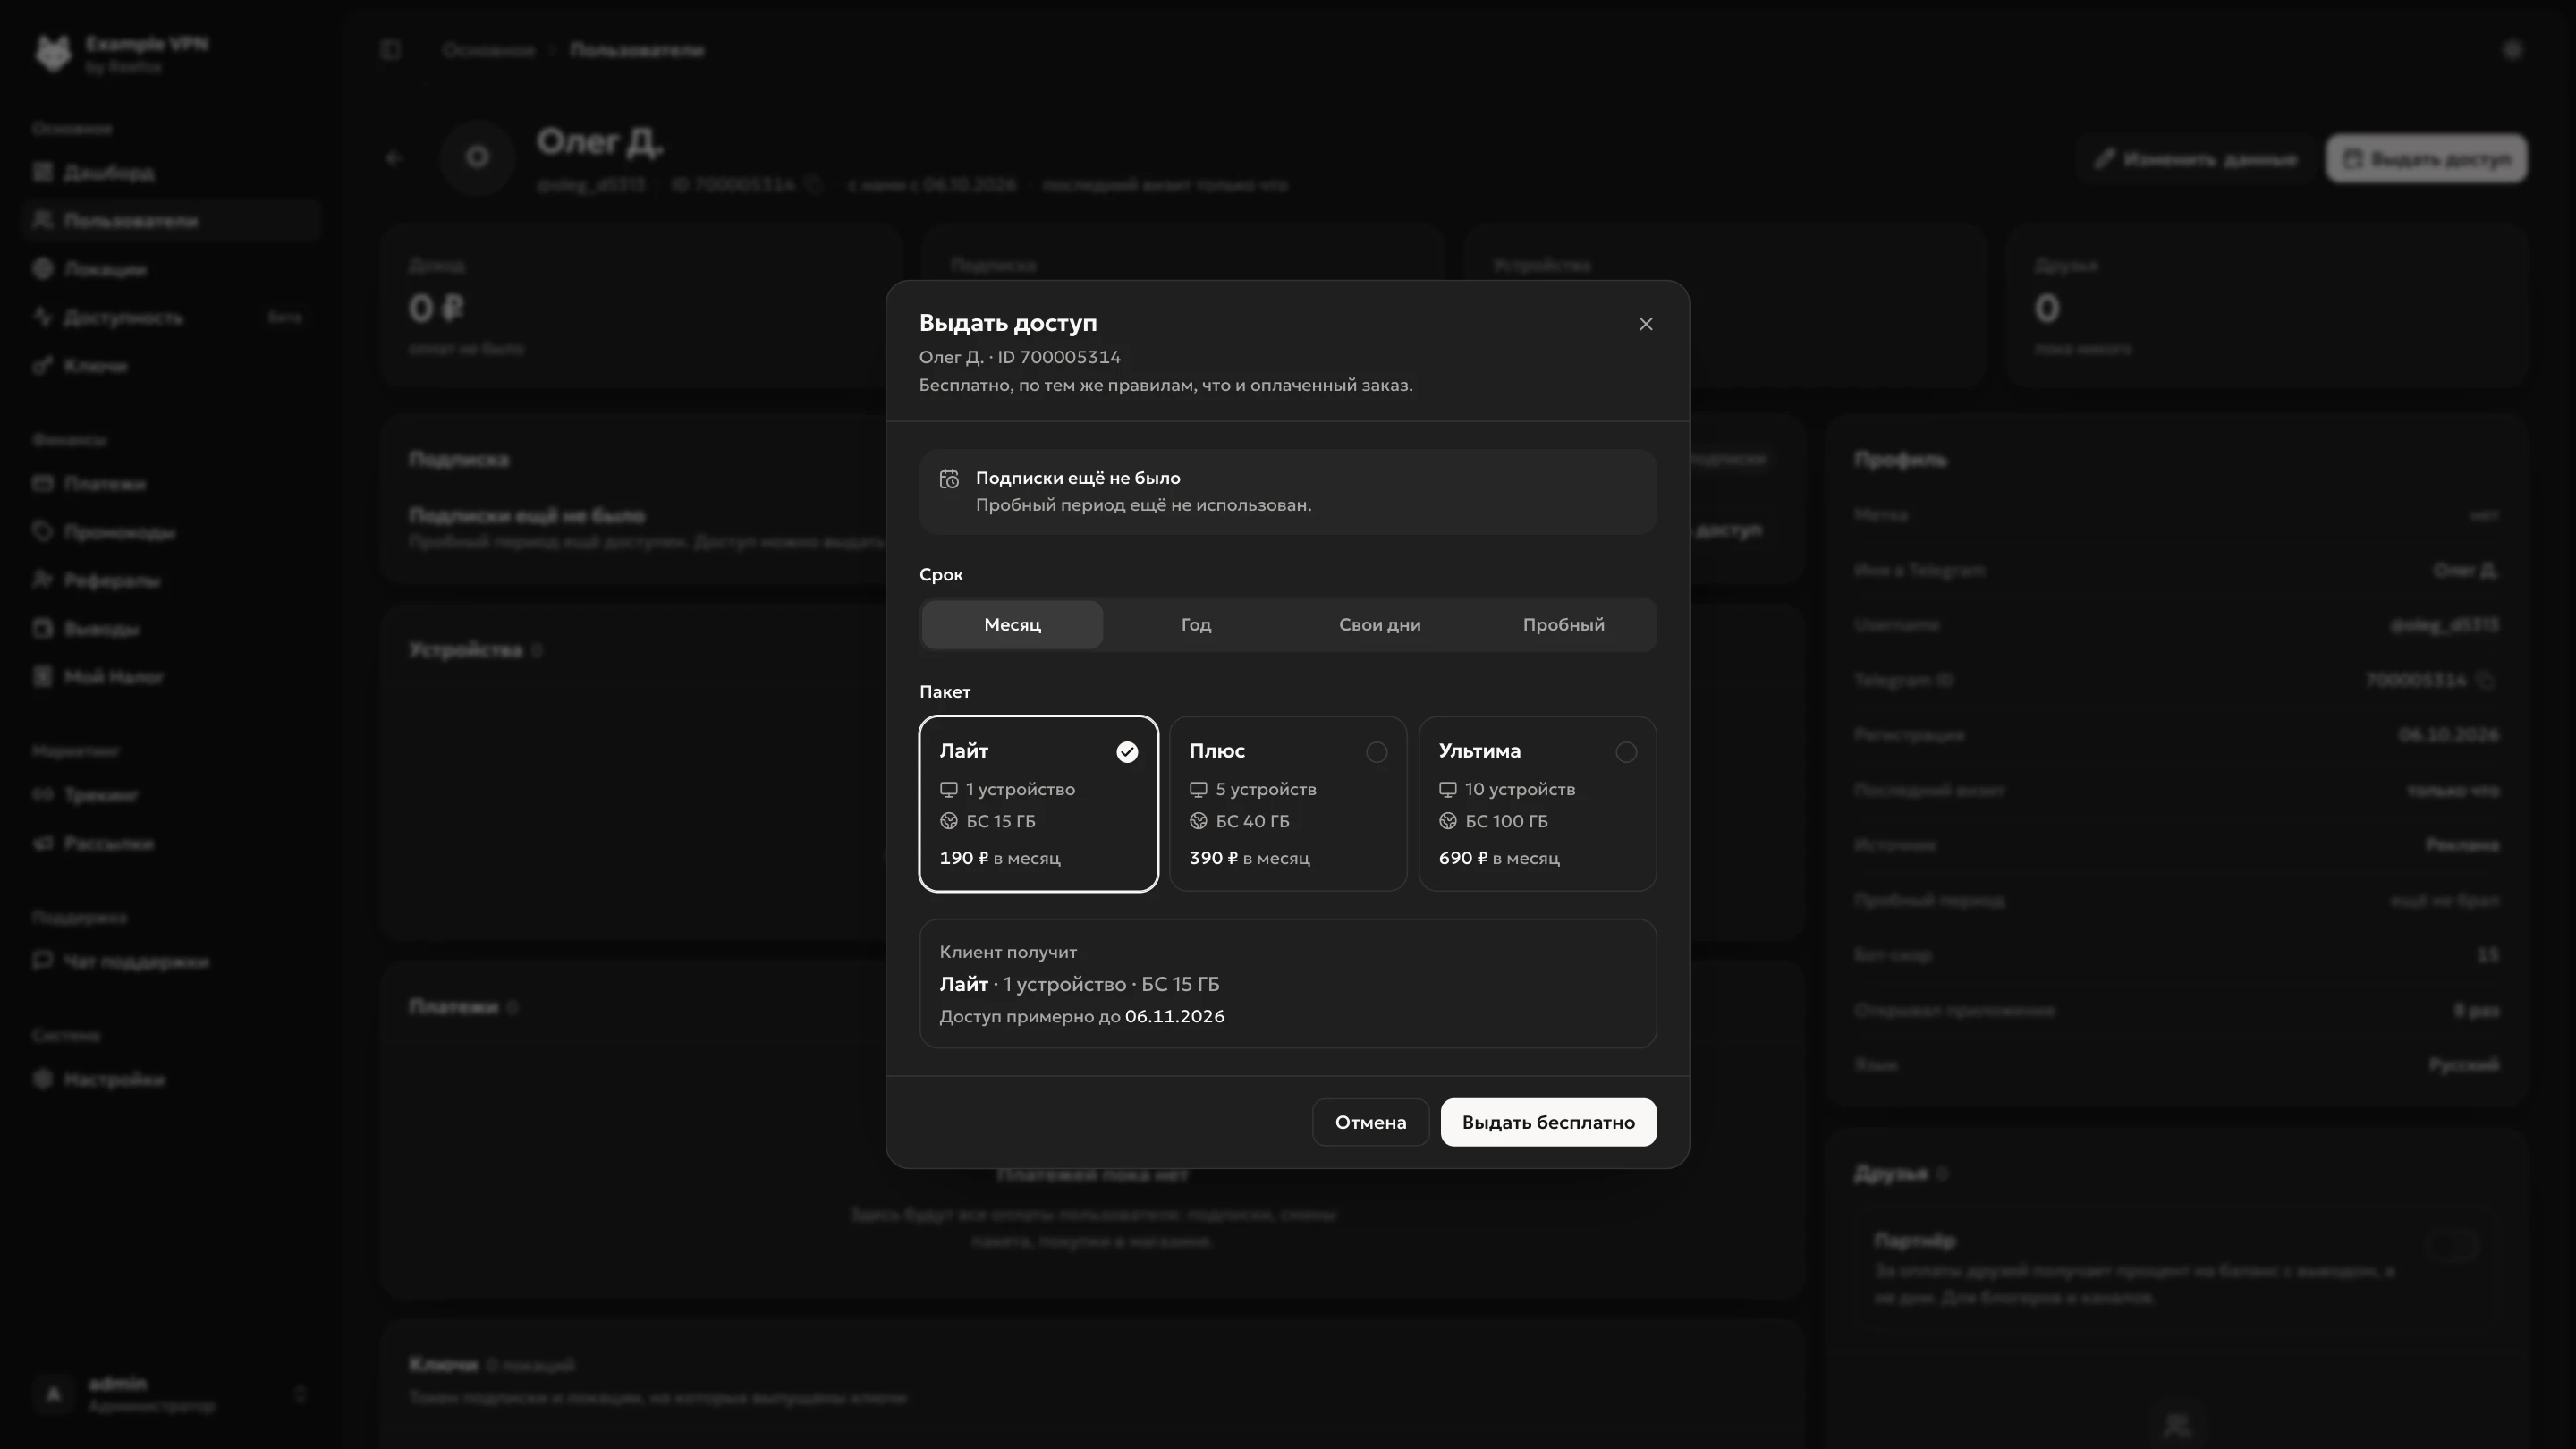
Task: Open Чат поддержки in the sidebar
Action: (170, 961)
